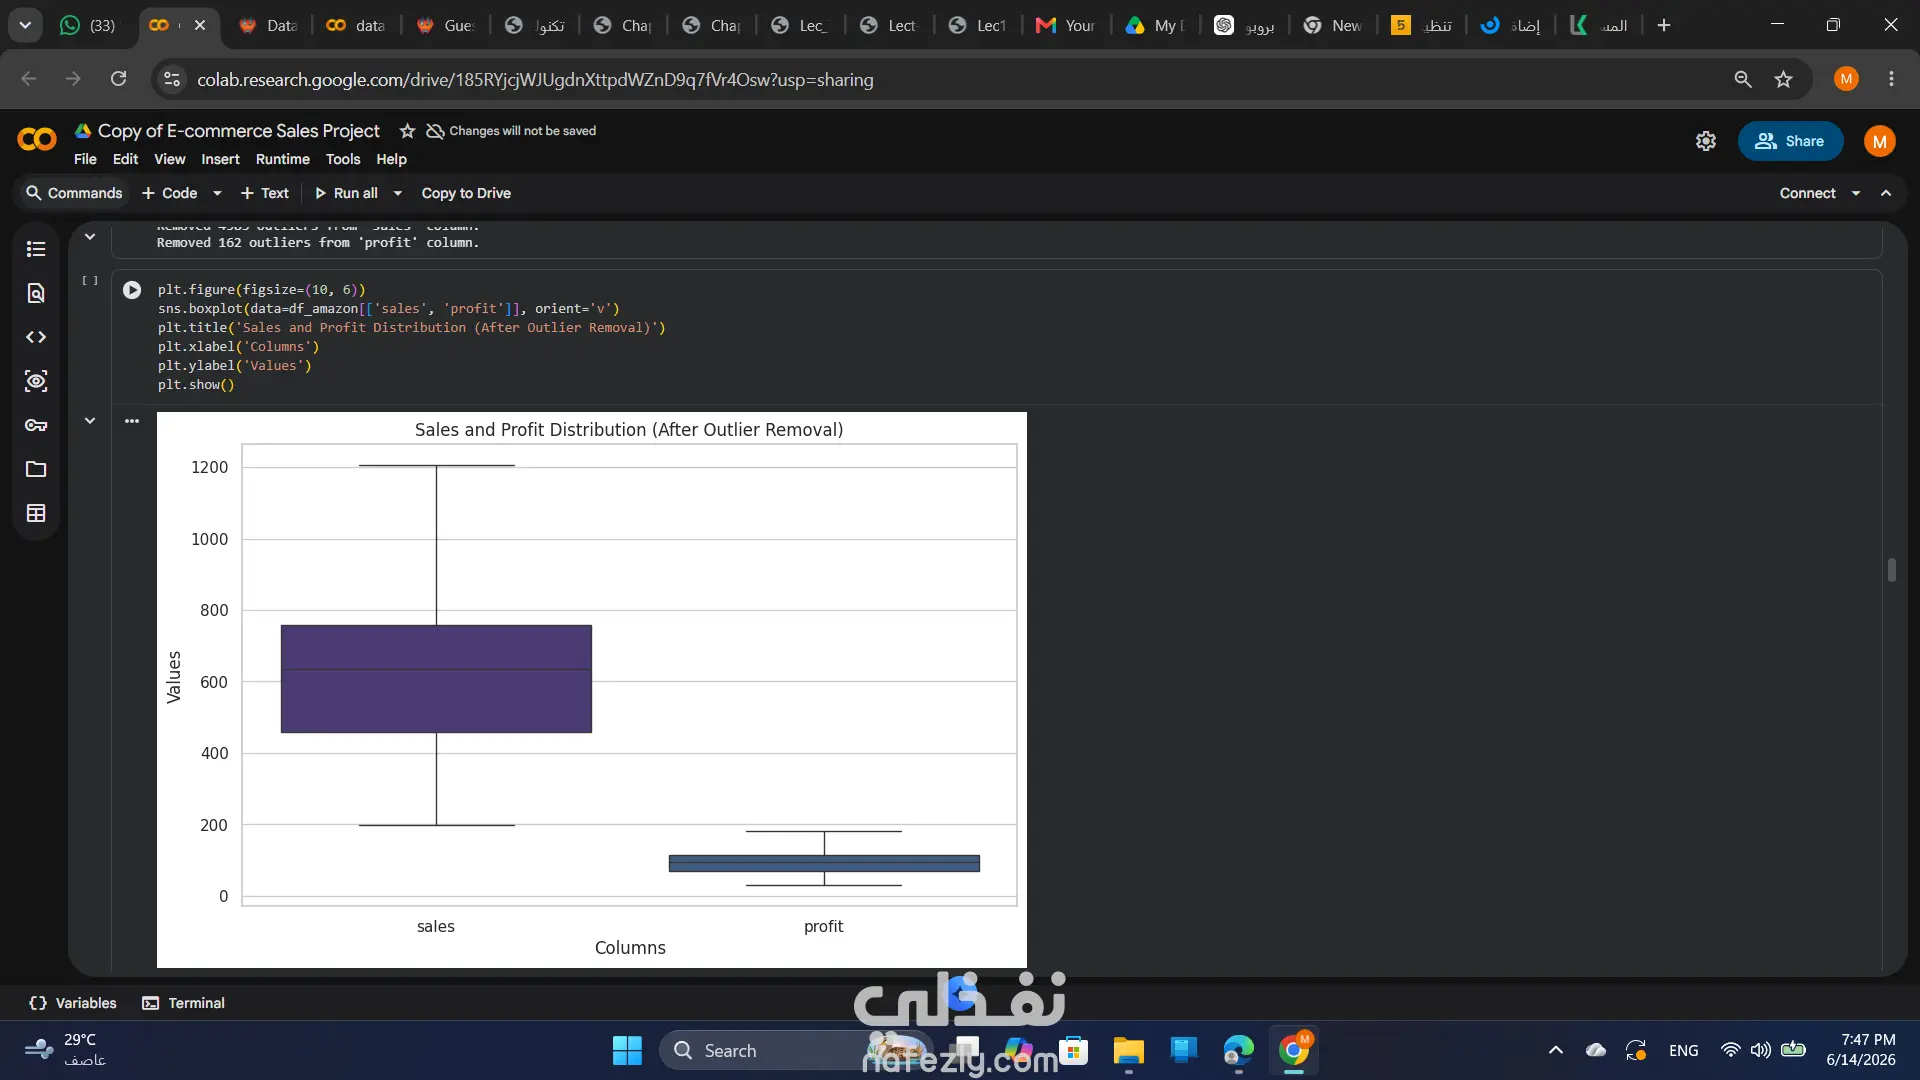Viewport: 1920px width, 1080px height.
Task: Open the Terminal bottom panel
Action: pos(183,1003)
